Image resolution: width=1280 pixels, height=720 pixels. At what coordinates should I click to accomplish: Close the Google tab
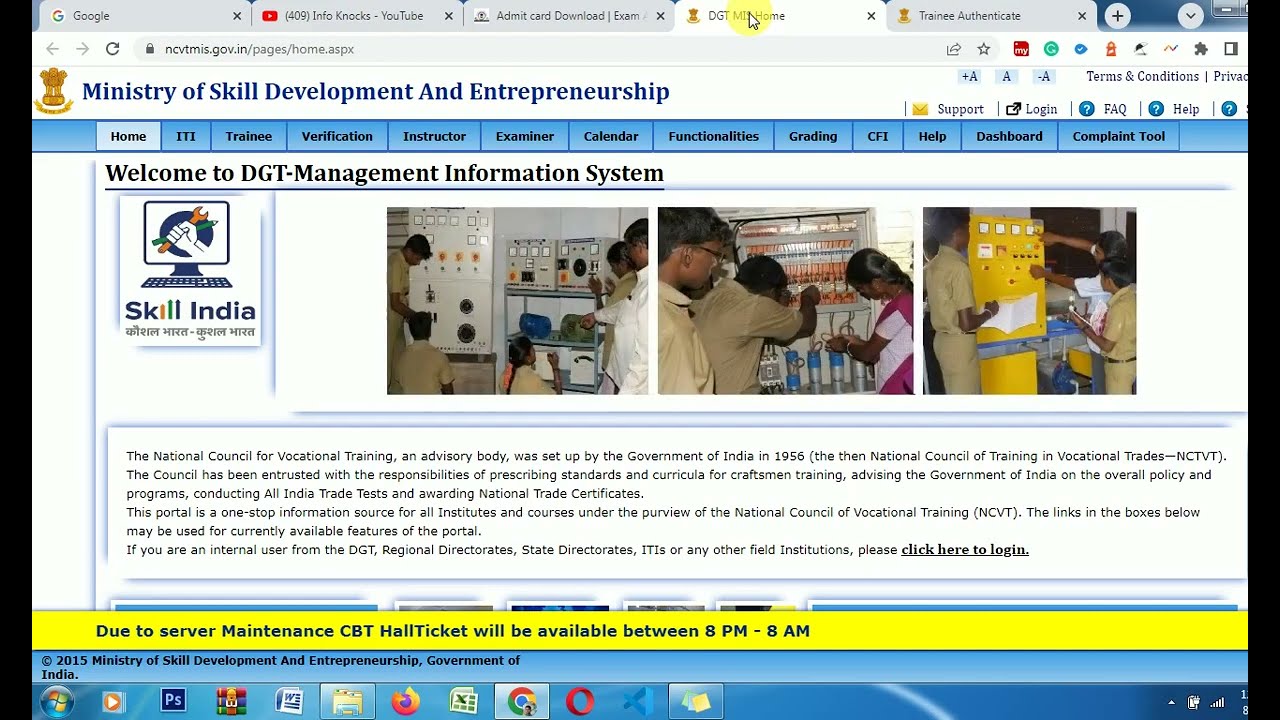tap(237, 16)
